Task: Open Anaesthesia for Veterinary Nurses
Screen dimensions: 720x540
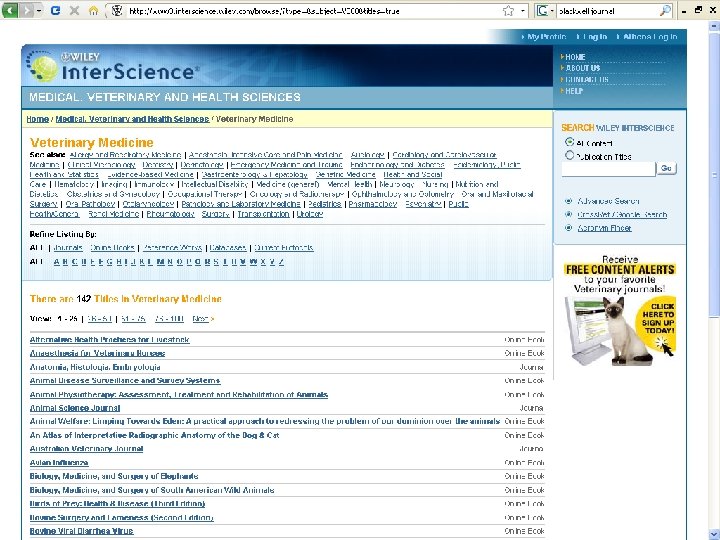Action: (x=97, y=353)
